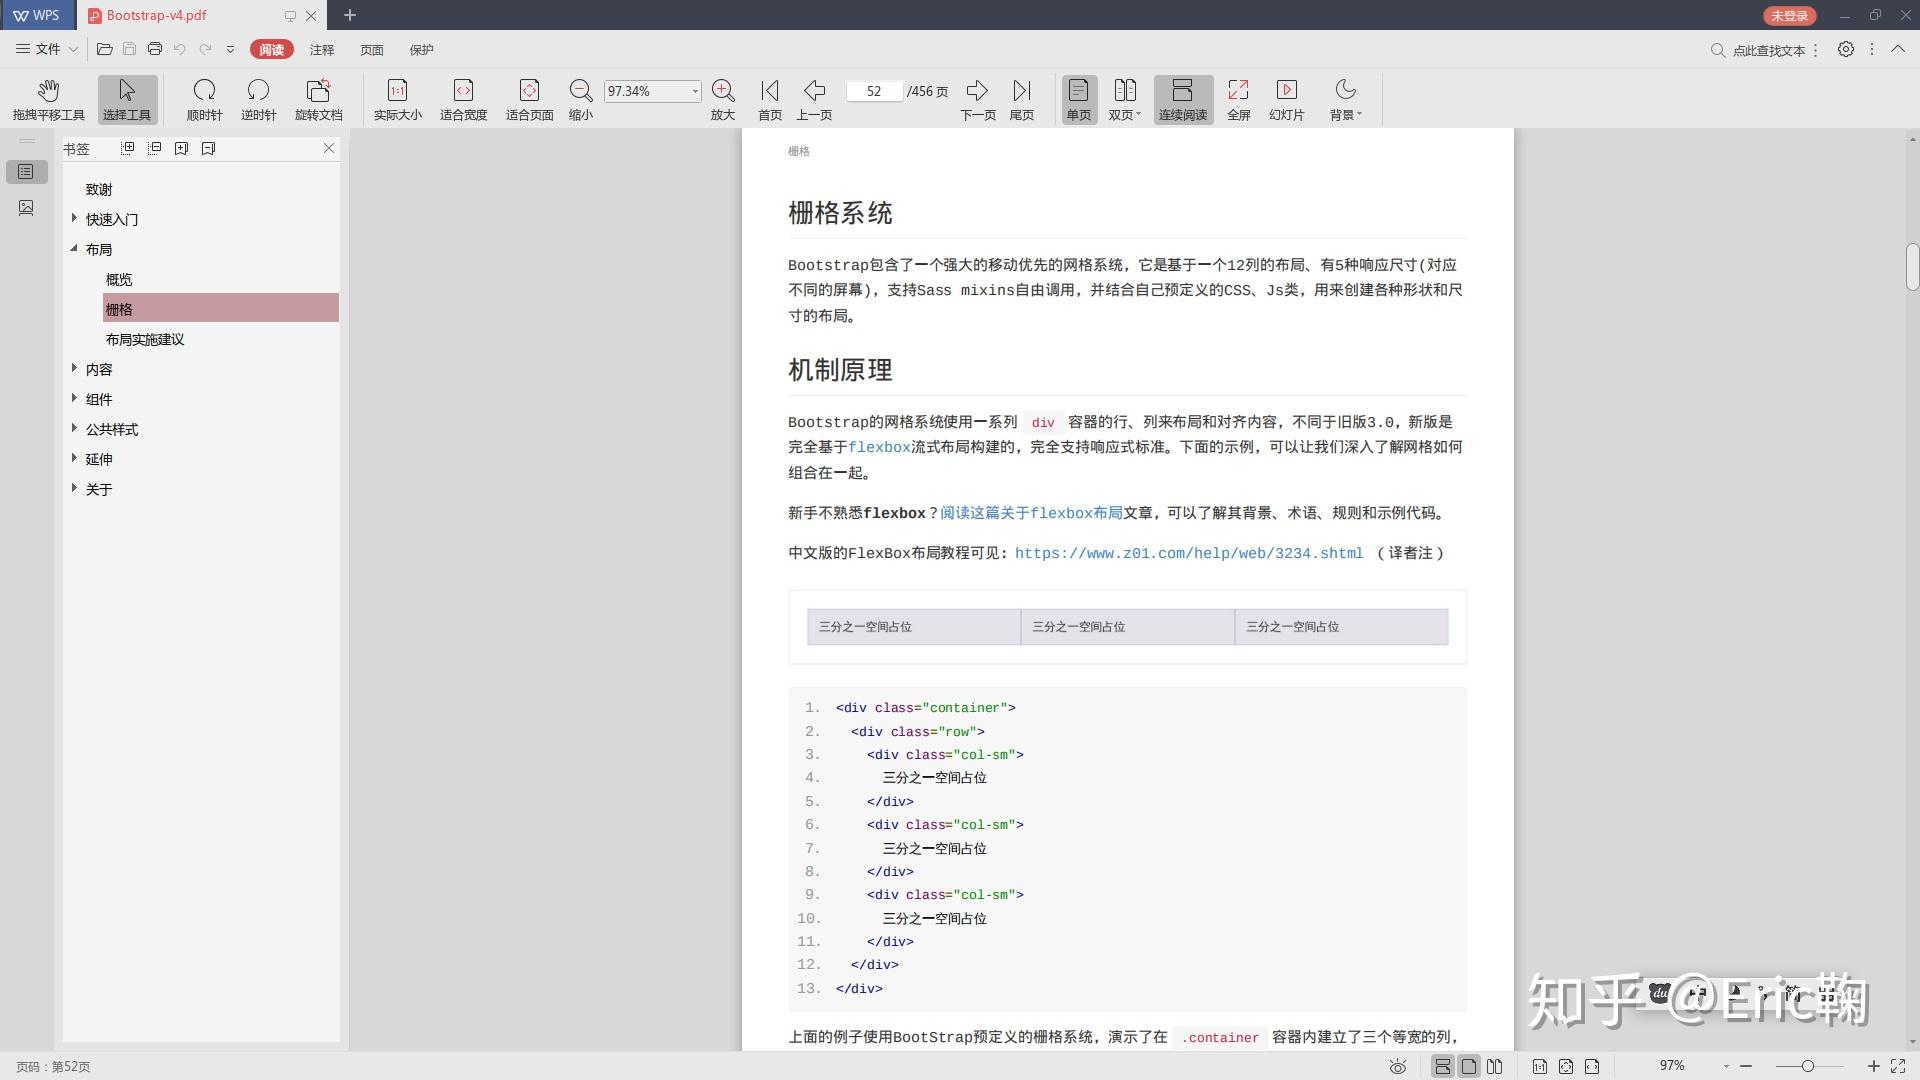1920x1080 pixels.
Task: Add a new bookmark icon
Action: tap(181, 148)
